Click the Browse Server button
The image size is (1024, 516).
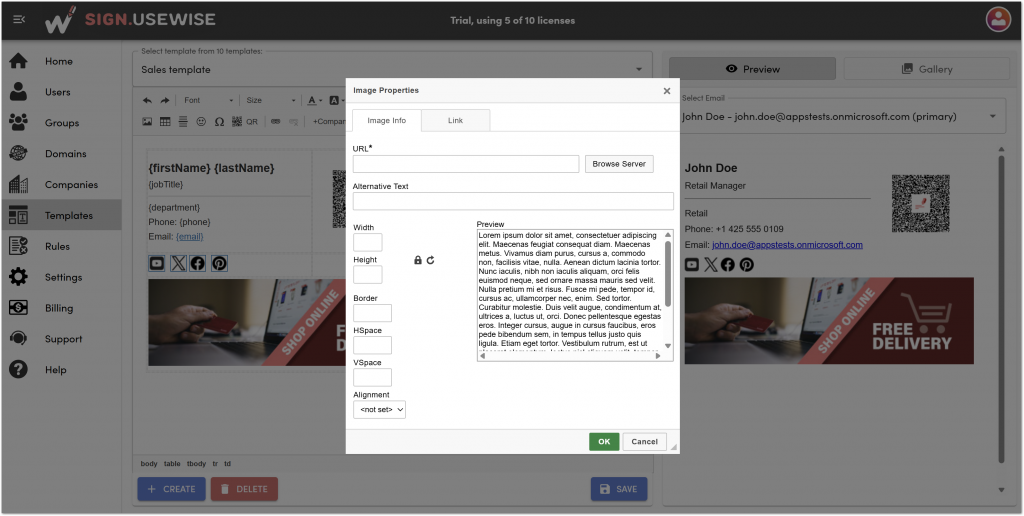tap(619, 164)
